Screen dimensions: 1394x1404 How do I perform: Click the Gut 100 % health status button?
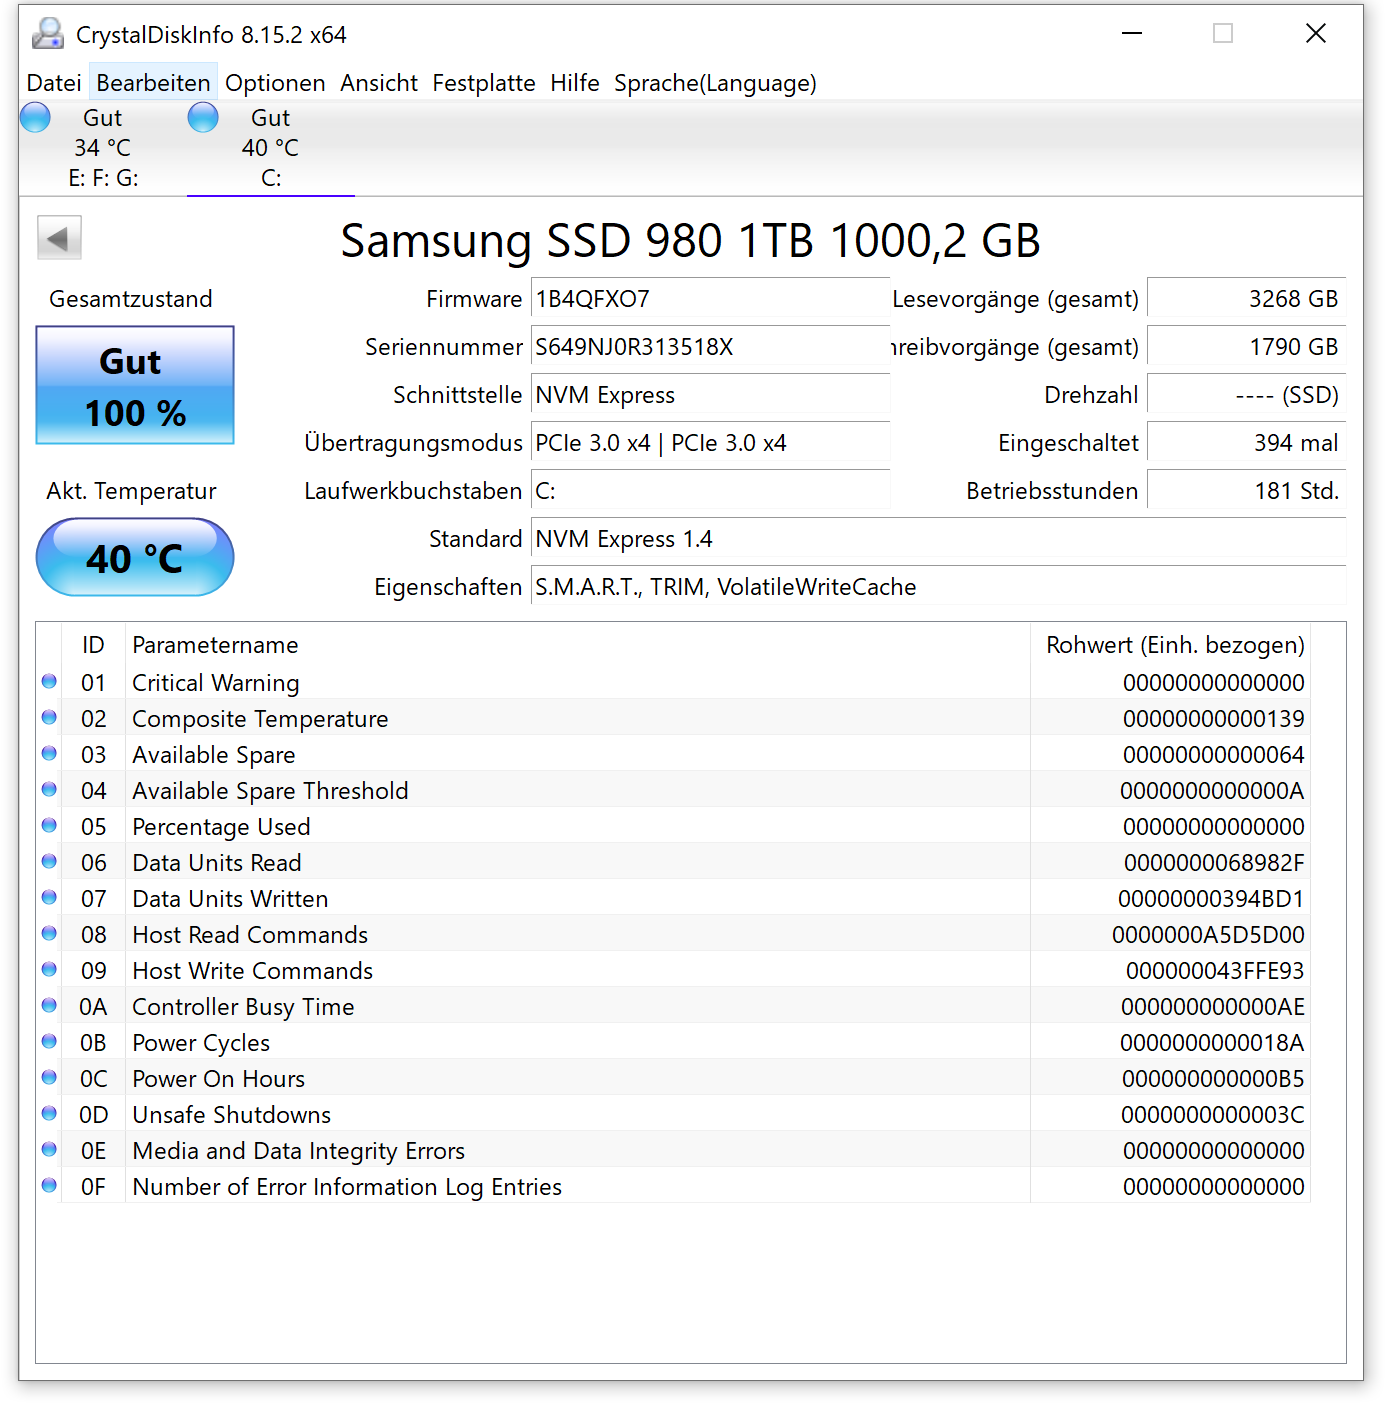tap(135, 385)
